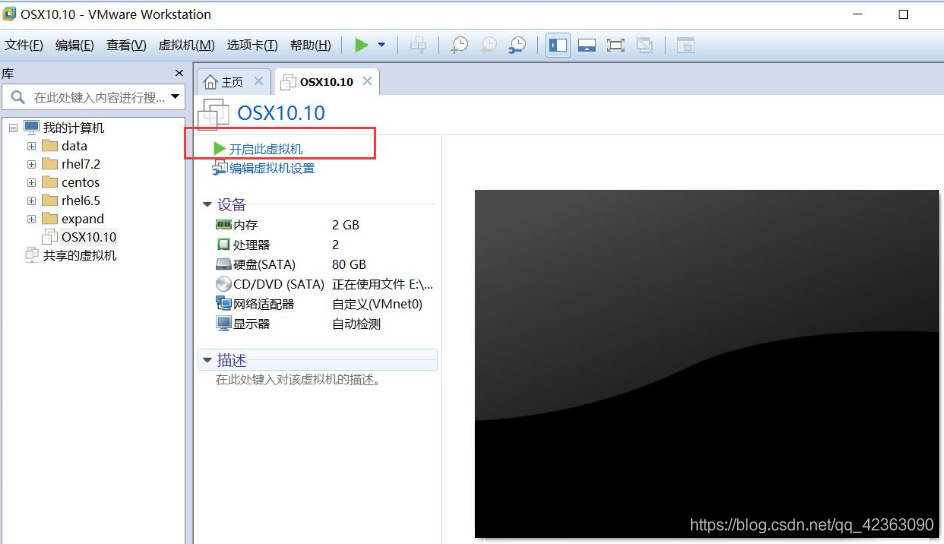Open the library search filter dropdown

175,96
